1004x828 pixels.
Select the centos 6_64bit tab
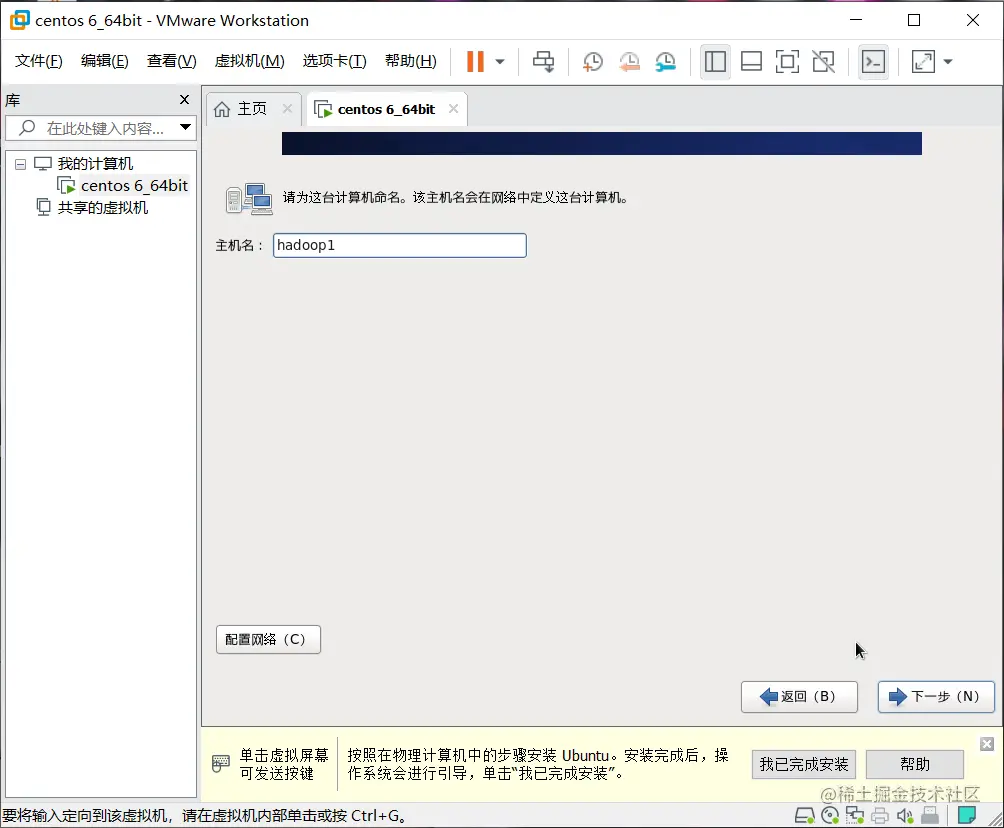coord(385,110)
